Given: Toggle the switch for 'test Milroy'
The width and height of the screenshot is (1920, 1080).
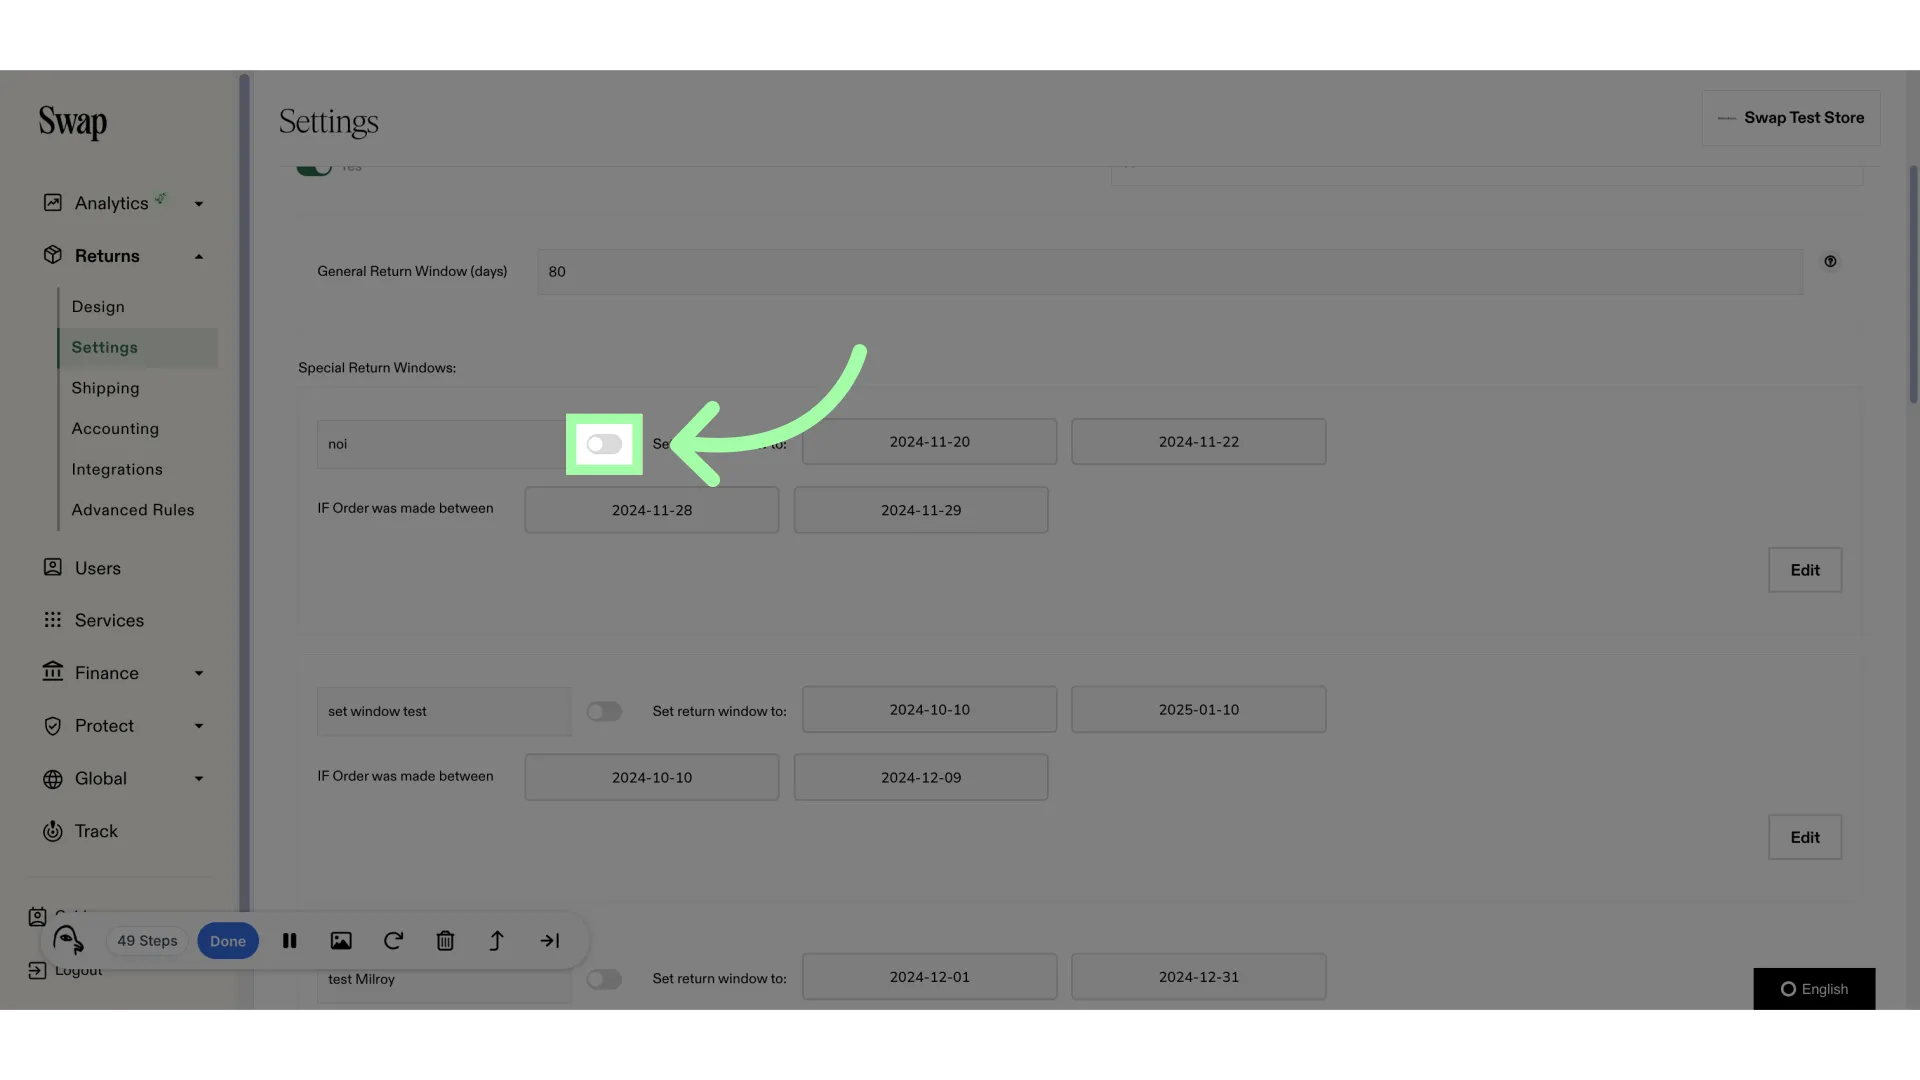Looking at the screenshot, I should pos(604,979).
